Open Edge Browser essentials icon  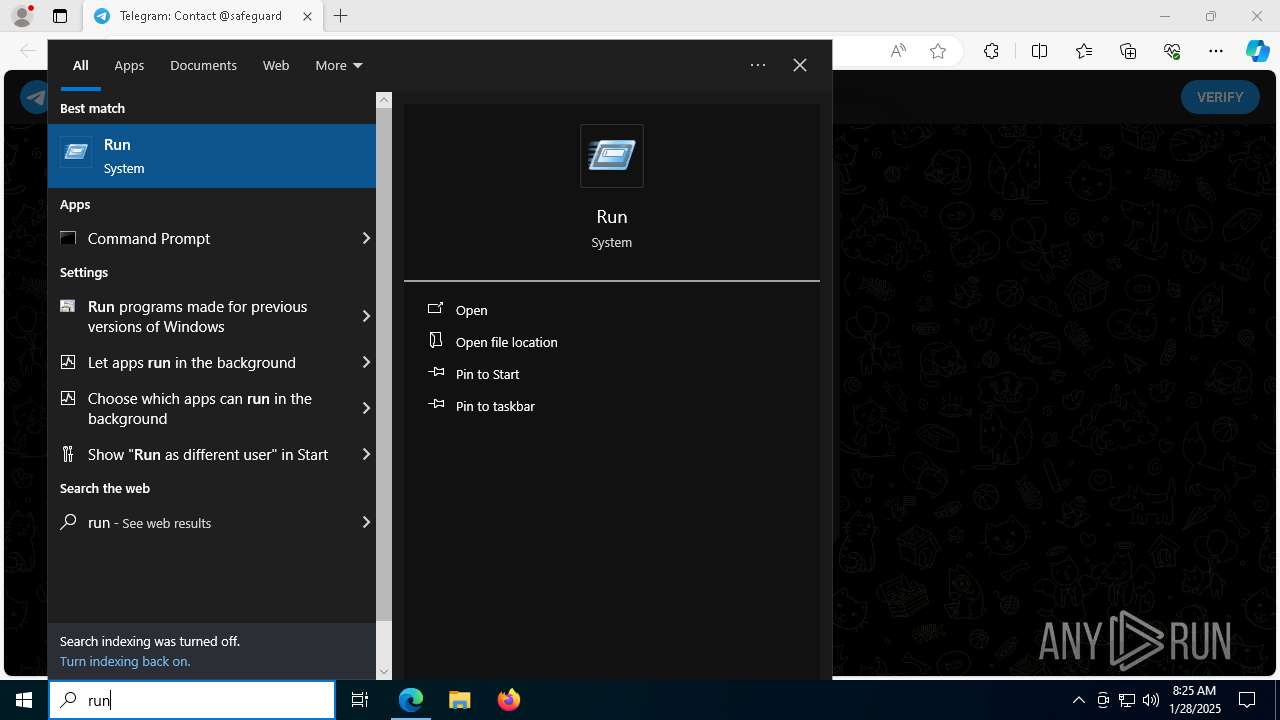tap(1172, 51)
